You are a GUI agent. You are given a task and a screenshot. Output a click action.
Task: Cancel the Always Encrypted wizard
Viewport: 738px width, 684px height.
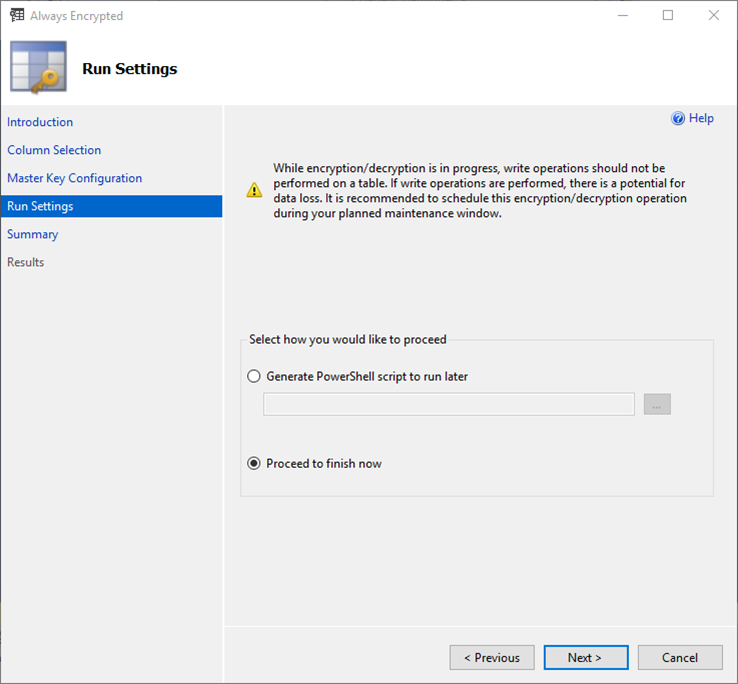680,657
